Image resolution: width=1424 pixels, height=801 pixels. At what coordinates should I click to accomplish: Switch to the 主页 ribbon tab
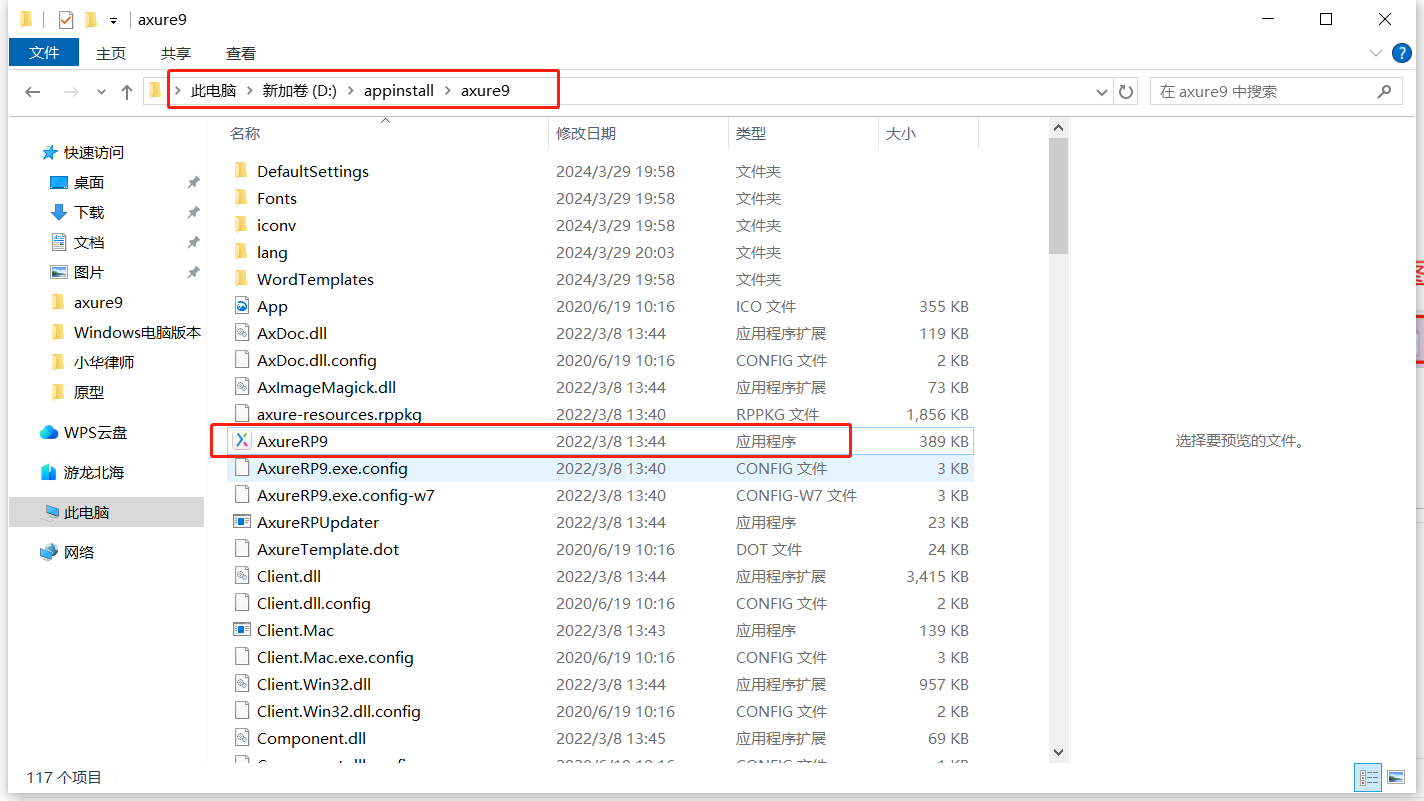tap(111, 54)
